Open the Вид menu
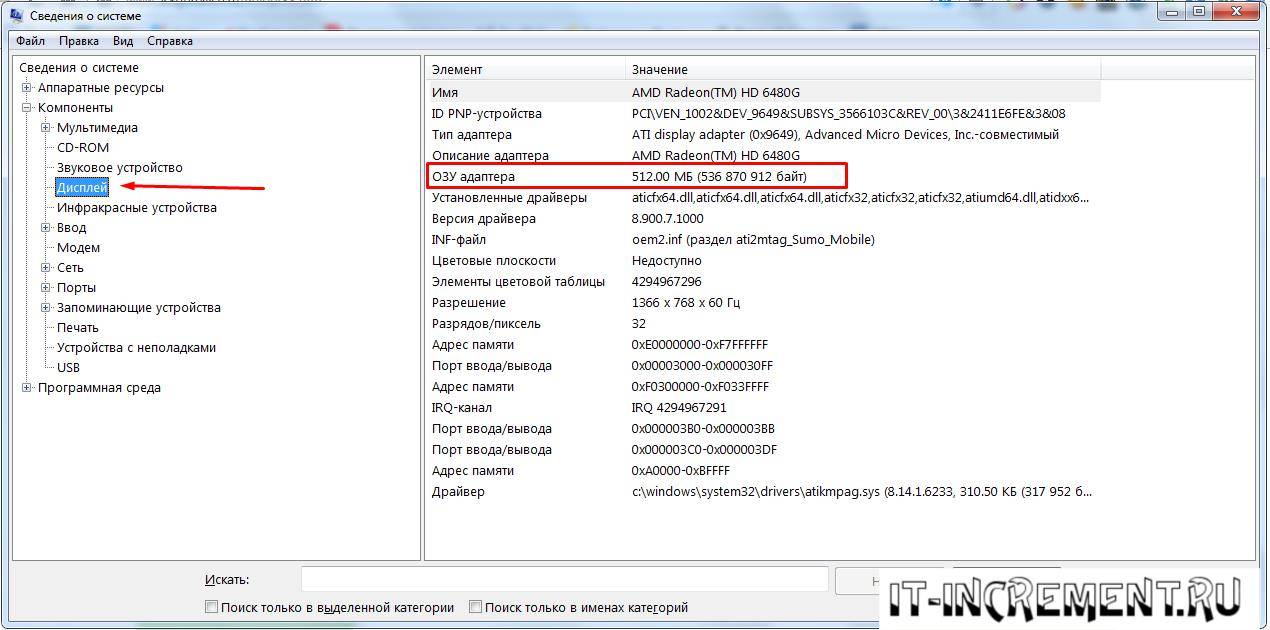1270x630 pixels. [123, 41]
